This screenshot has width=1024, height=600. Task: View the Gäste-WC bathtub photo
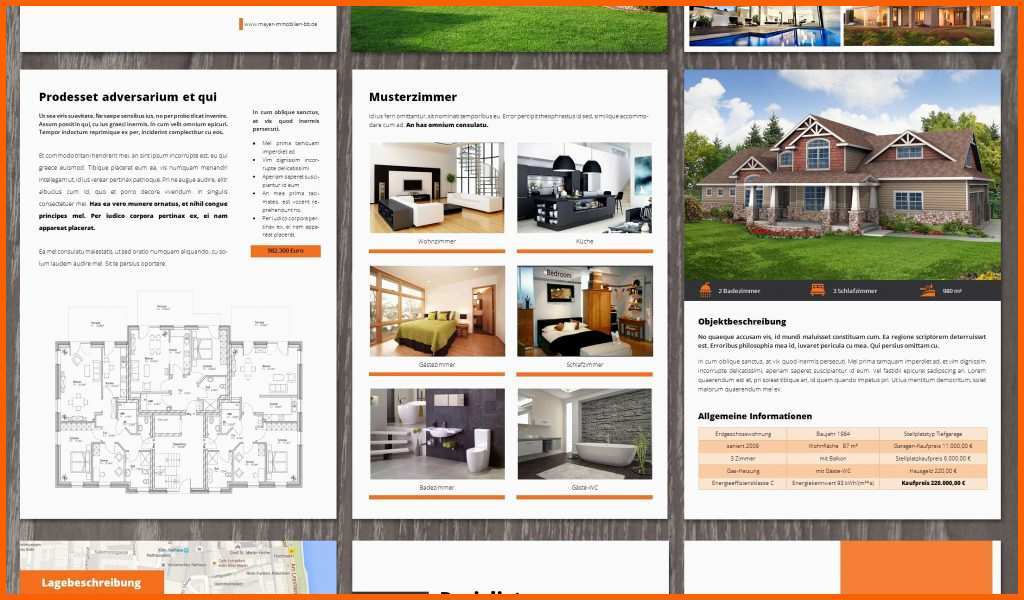click(x=584, y=434)
